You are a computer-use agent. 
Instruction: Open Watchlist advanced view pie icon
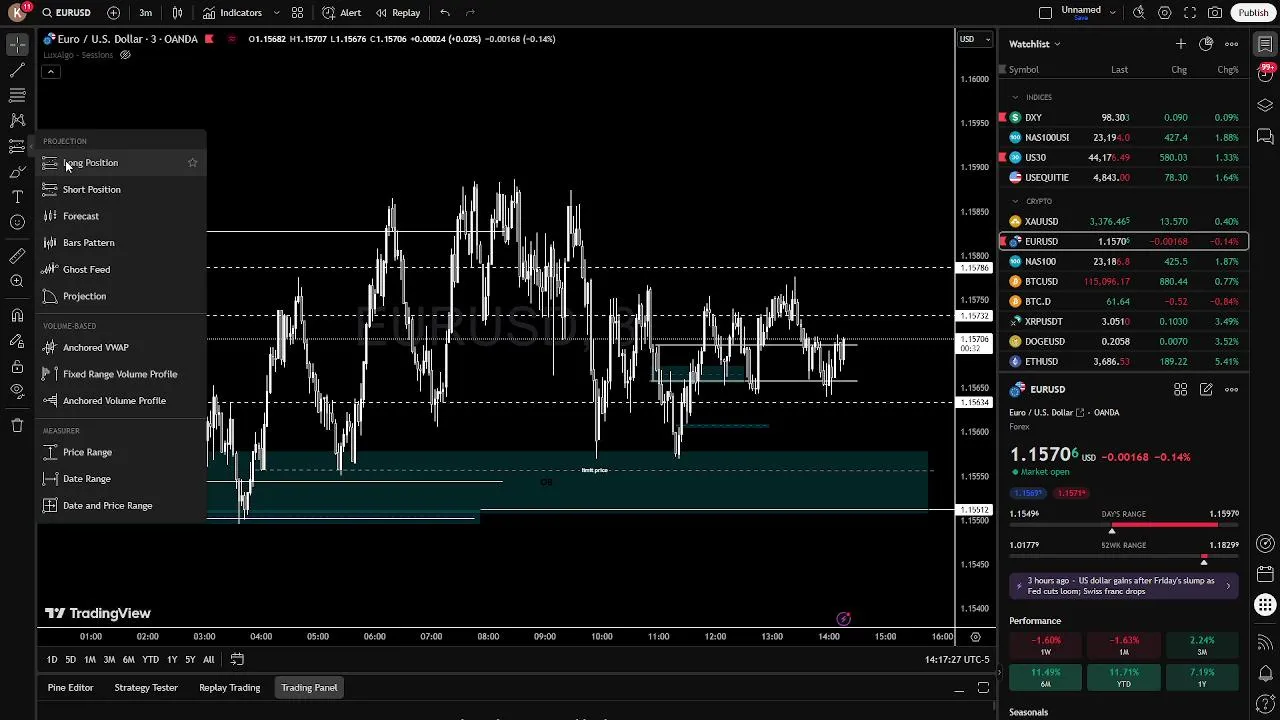pyautogui.click(x=1206, y=44)
